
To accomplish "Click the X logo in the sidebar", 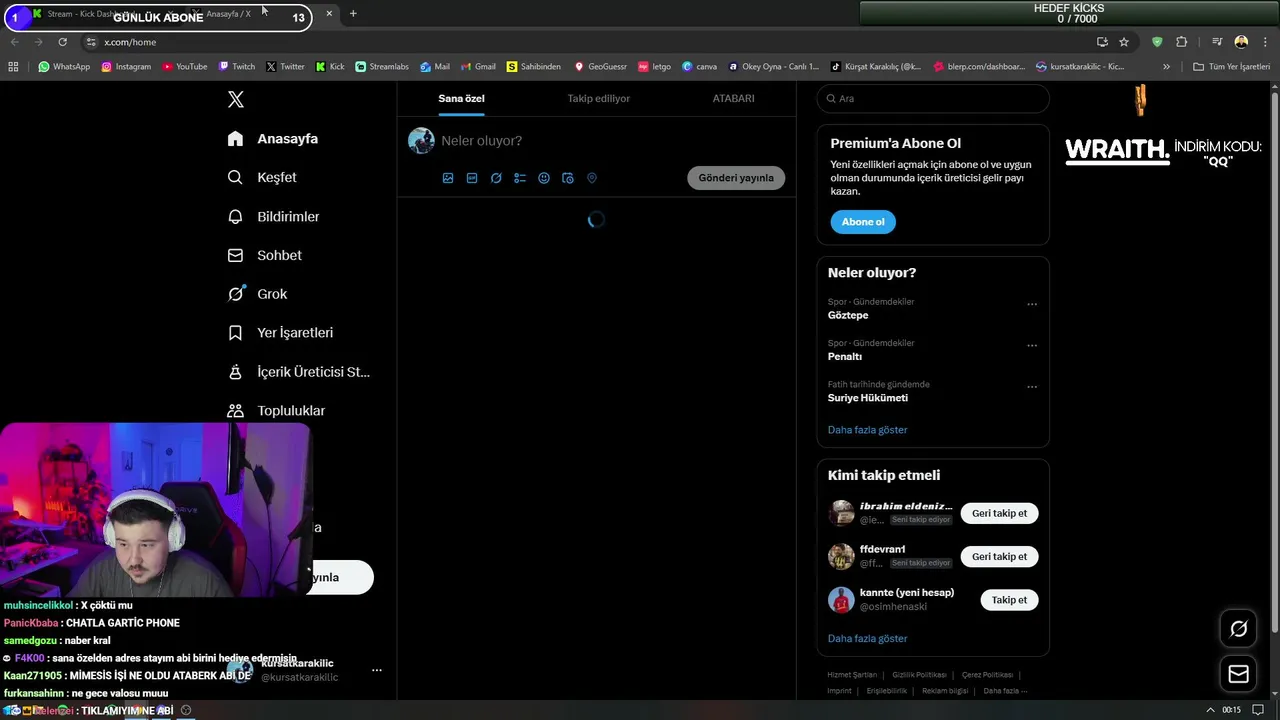I will [236, 99].
